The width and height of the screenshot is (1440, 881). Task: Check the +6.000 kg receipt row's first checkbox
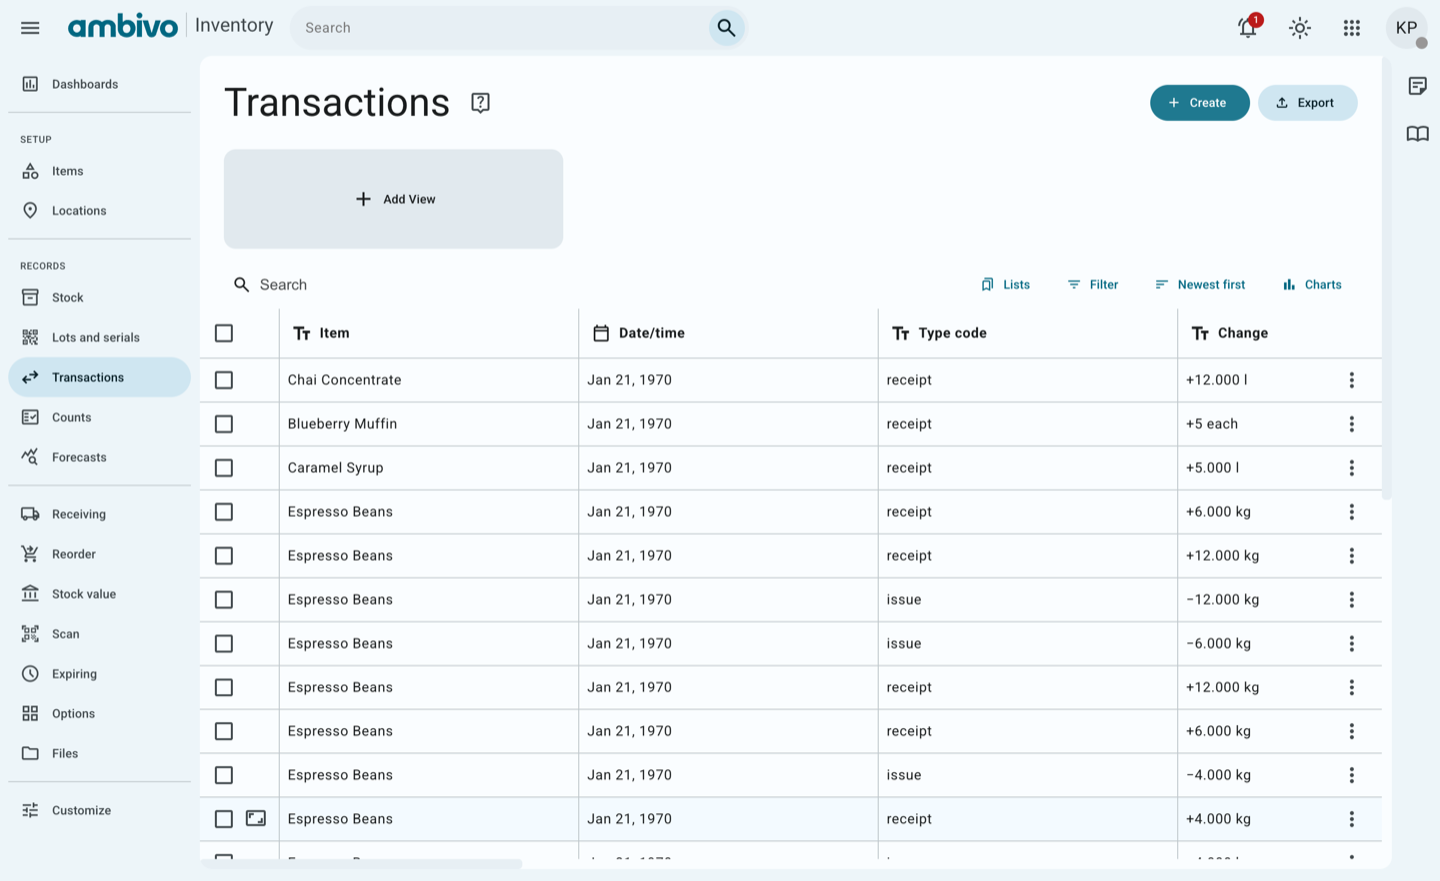(224, 512)
